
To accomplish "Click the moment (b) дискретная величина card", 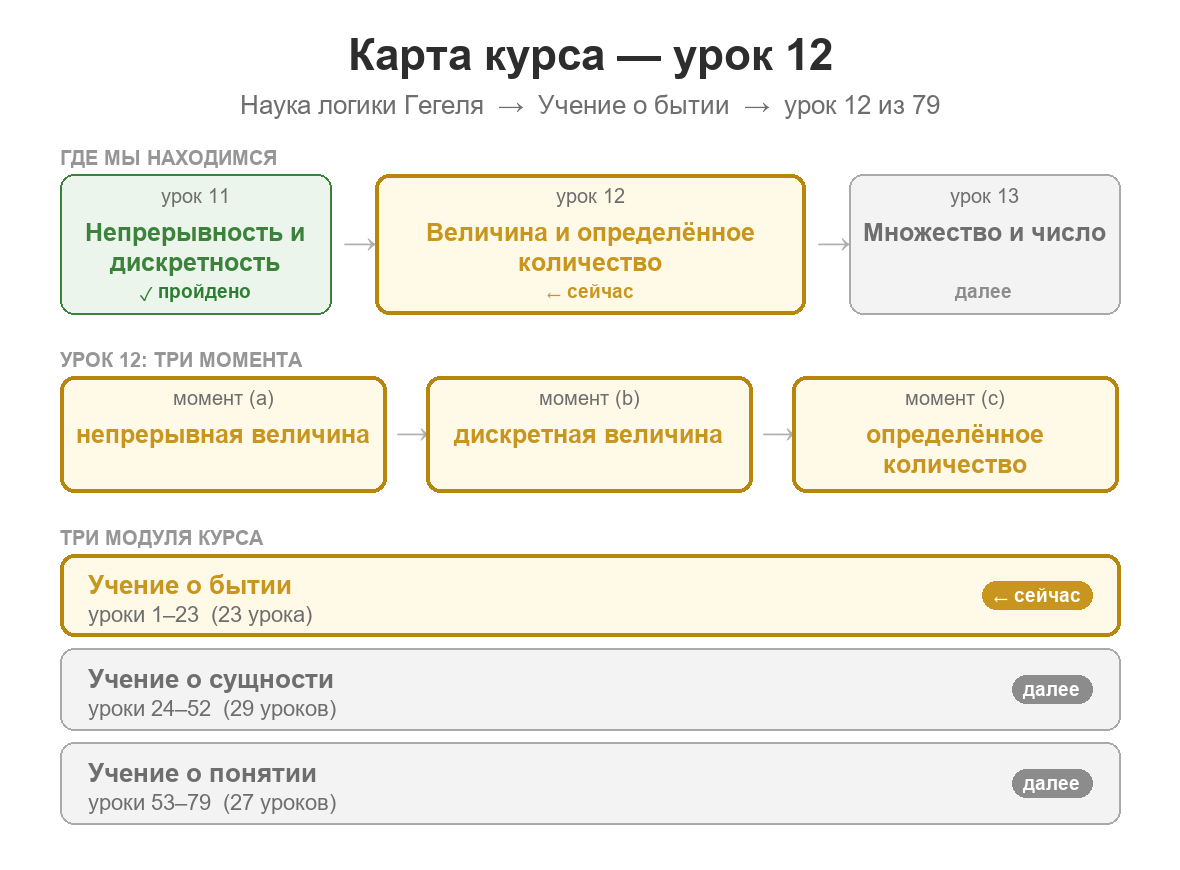I will click(x=589, y=434).
